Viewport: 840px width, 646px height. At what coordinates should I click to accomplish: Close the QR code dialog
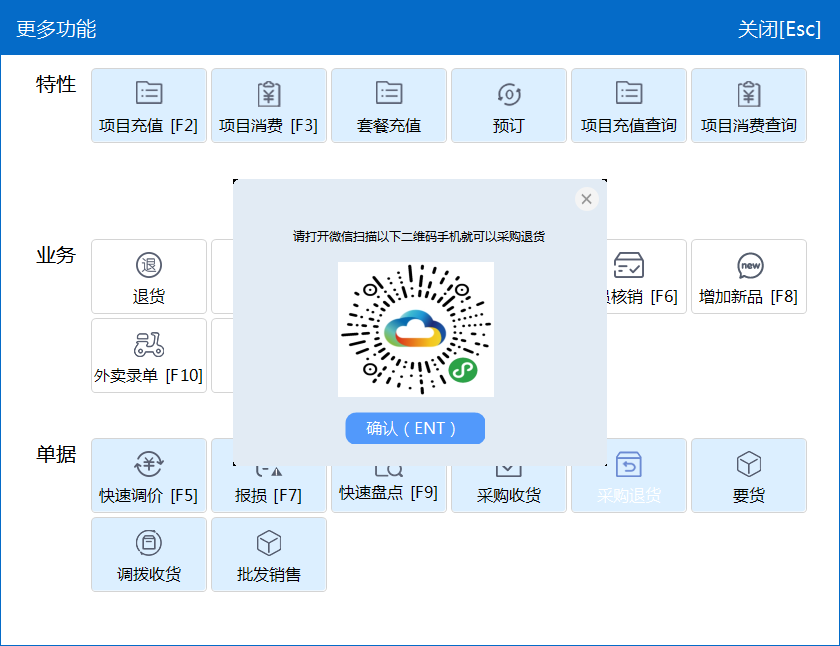587,199
